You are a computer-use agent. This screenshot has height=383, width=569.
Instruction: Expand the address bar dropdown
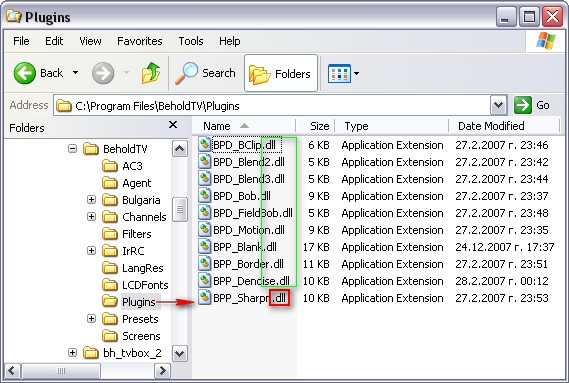click(x=498, y=105)
